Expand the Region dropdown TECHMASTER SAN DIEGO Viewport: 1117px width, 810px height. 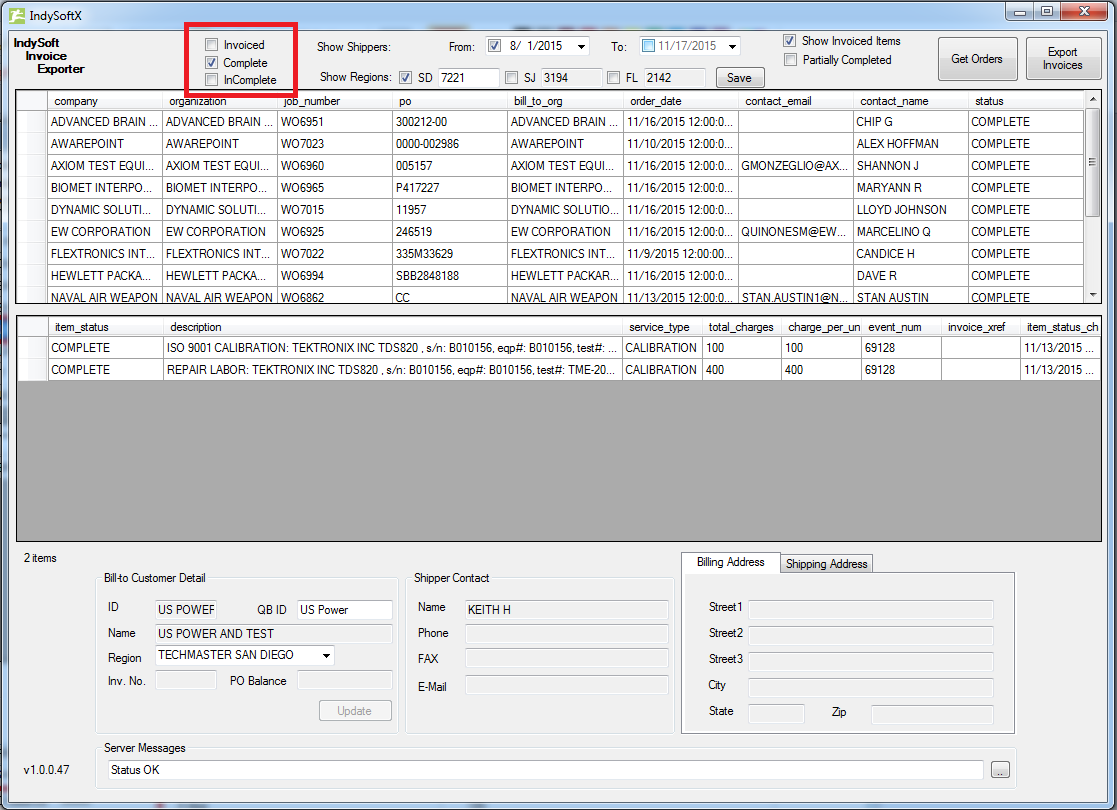(325, 656)
